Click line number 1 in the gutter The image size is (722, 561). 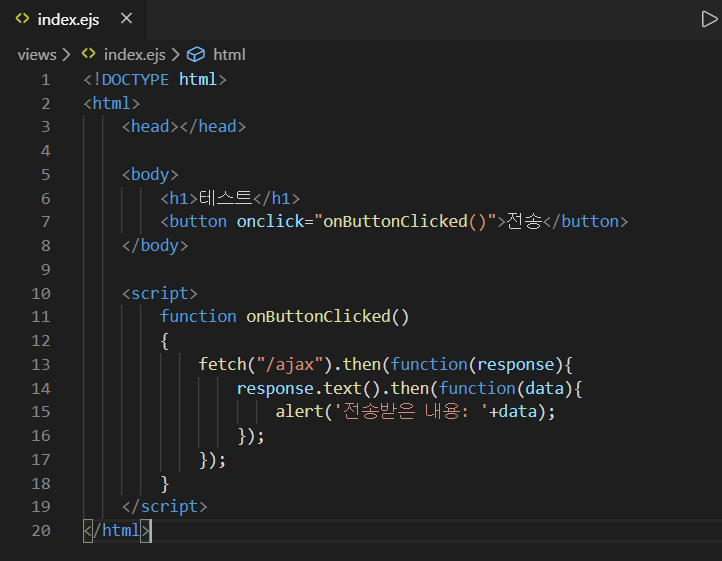point(45,79)
